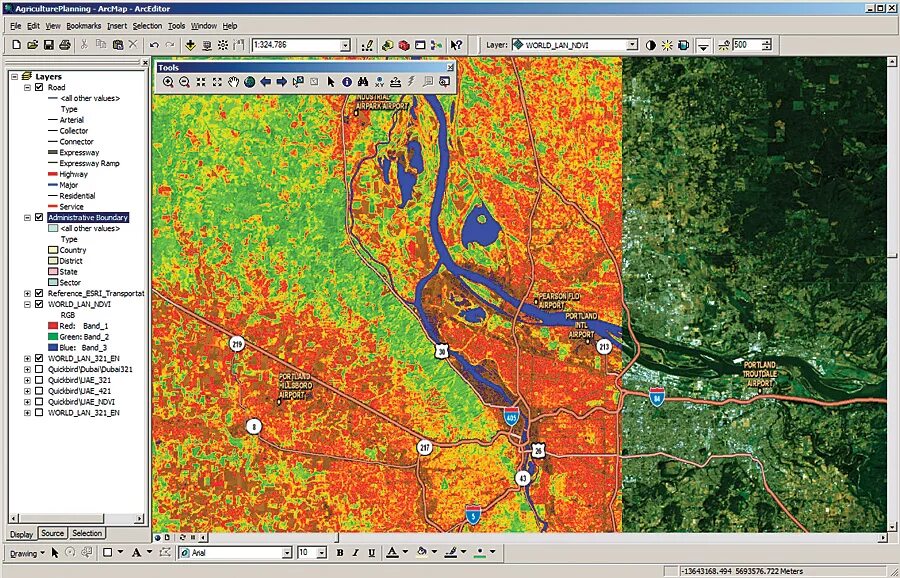The height and width of the screenshot is (578, 900).
Task: Open the Bookmarks menu
Action: [83, 26]
